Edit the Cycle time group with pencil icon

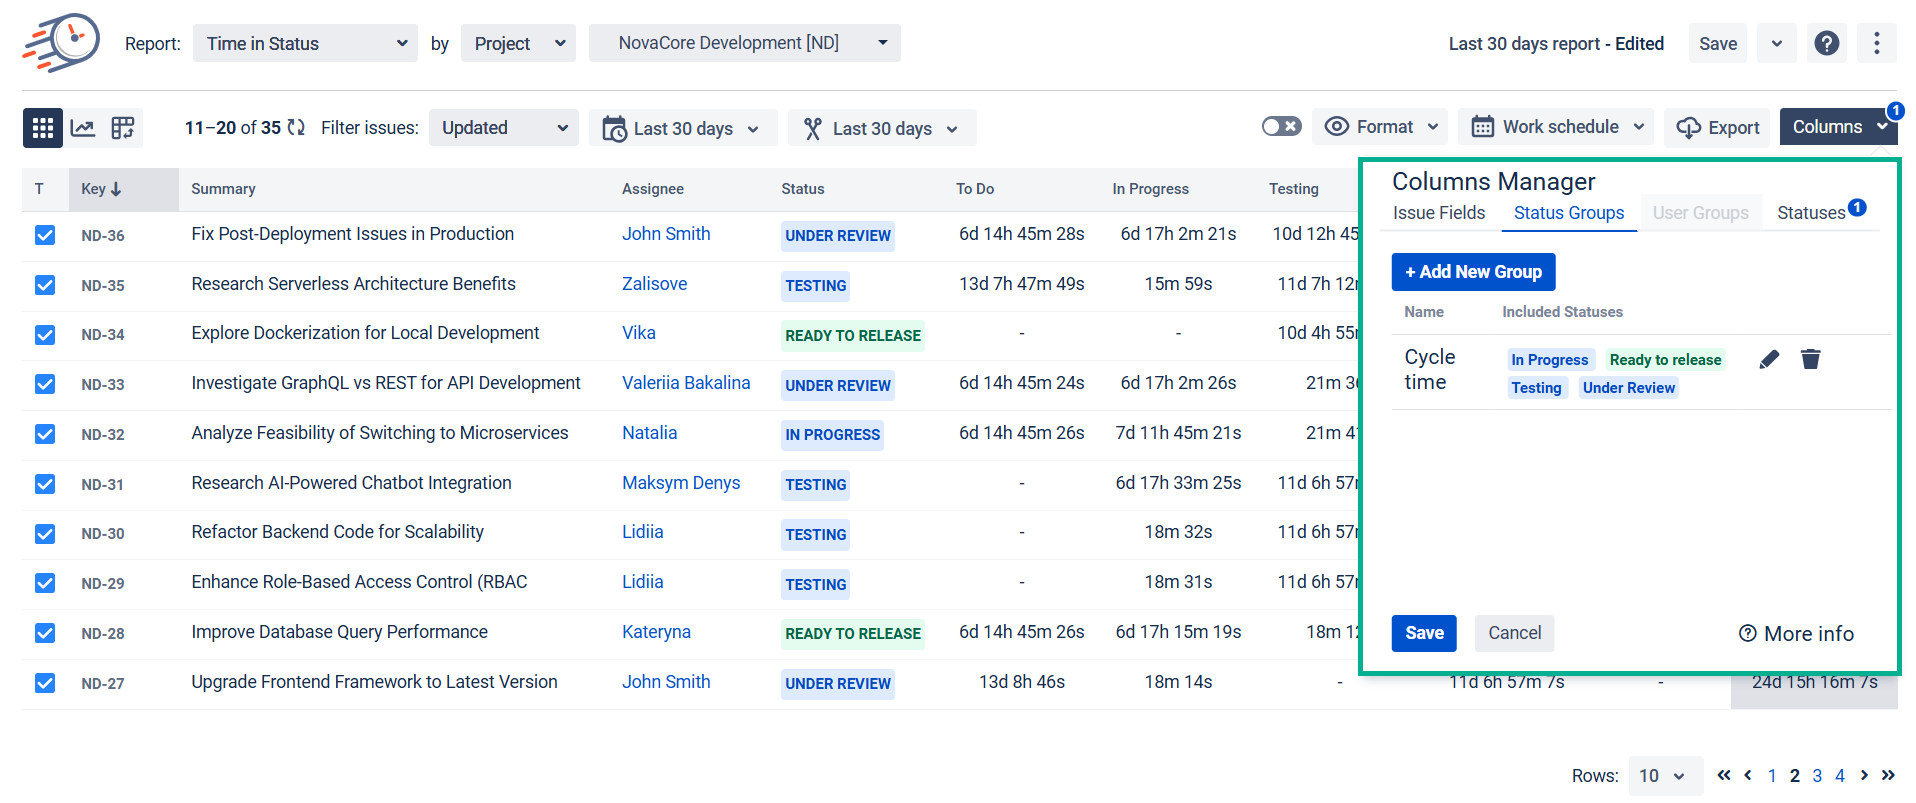tap(1769, 359)
